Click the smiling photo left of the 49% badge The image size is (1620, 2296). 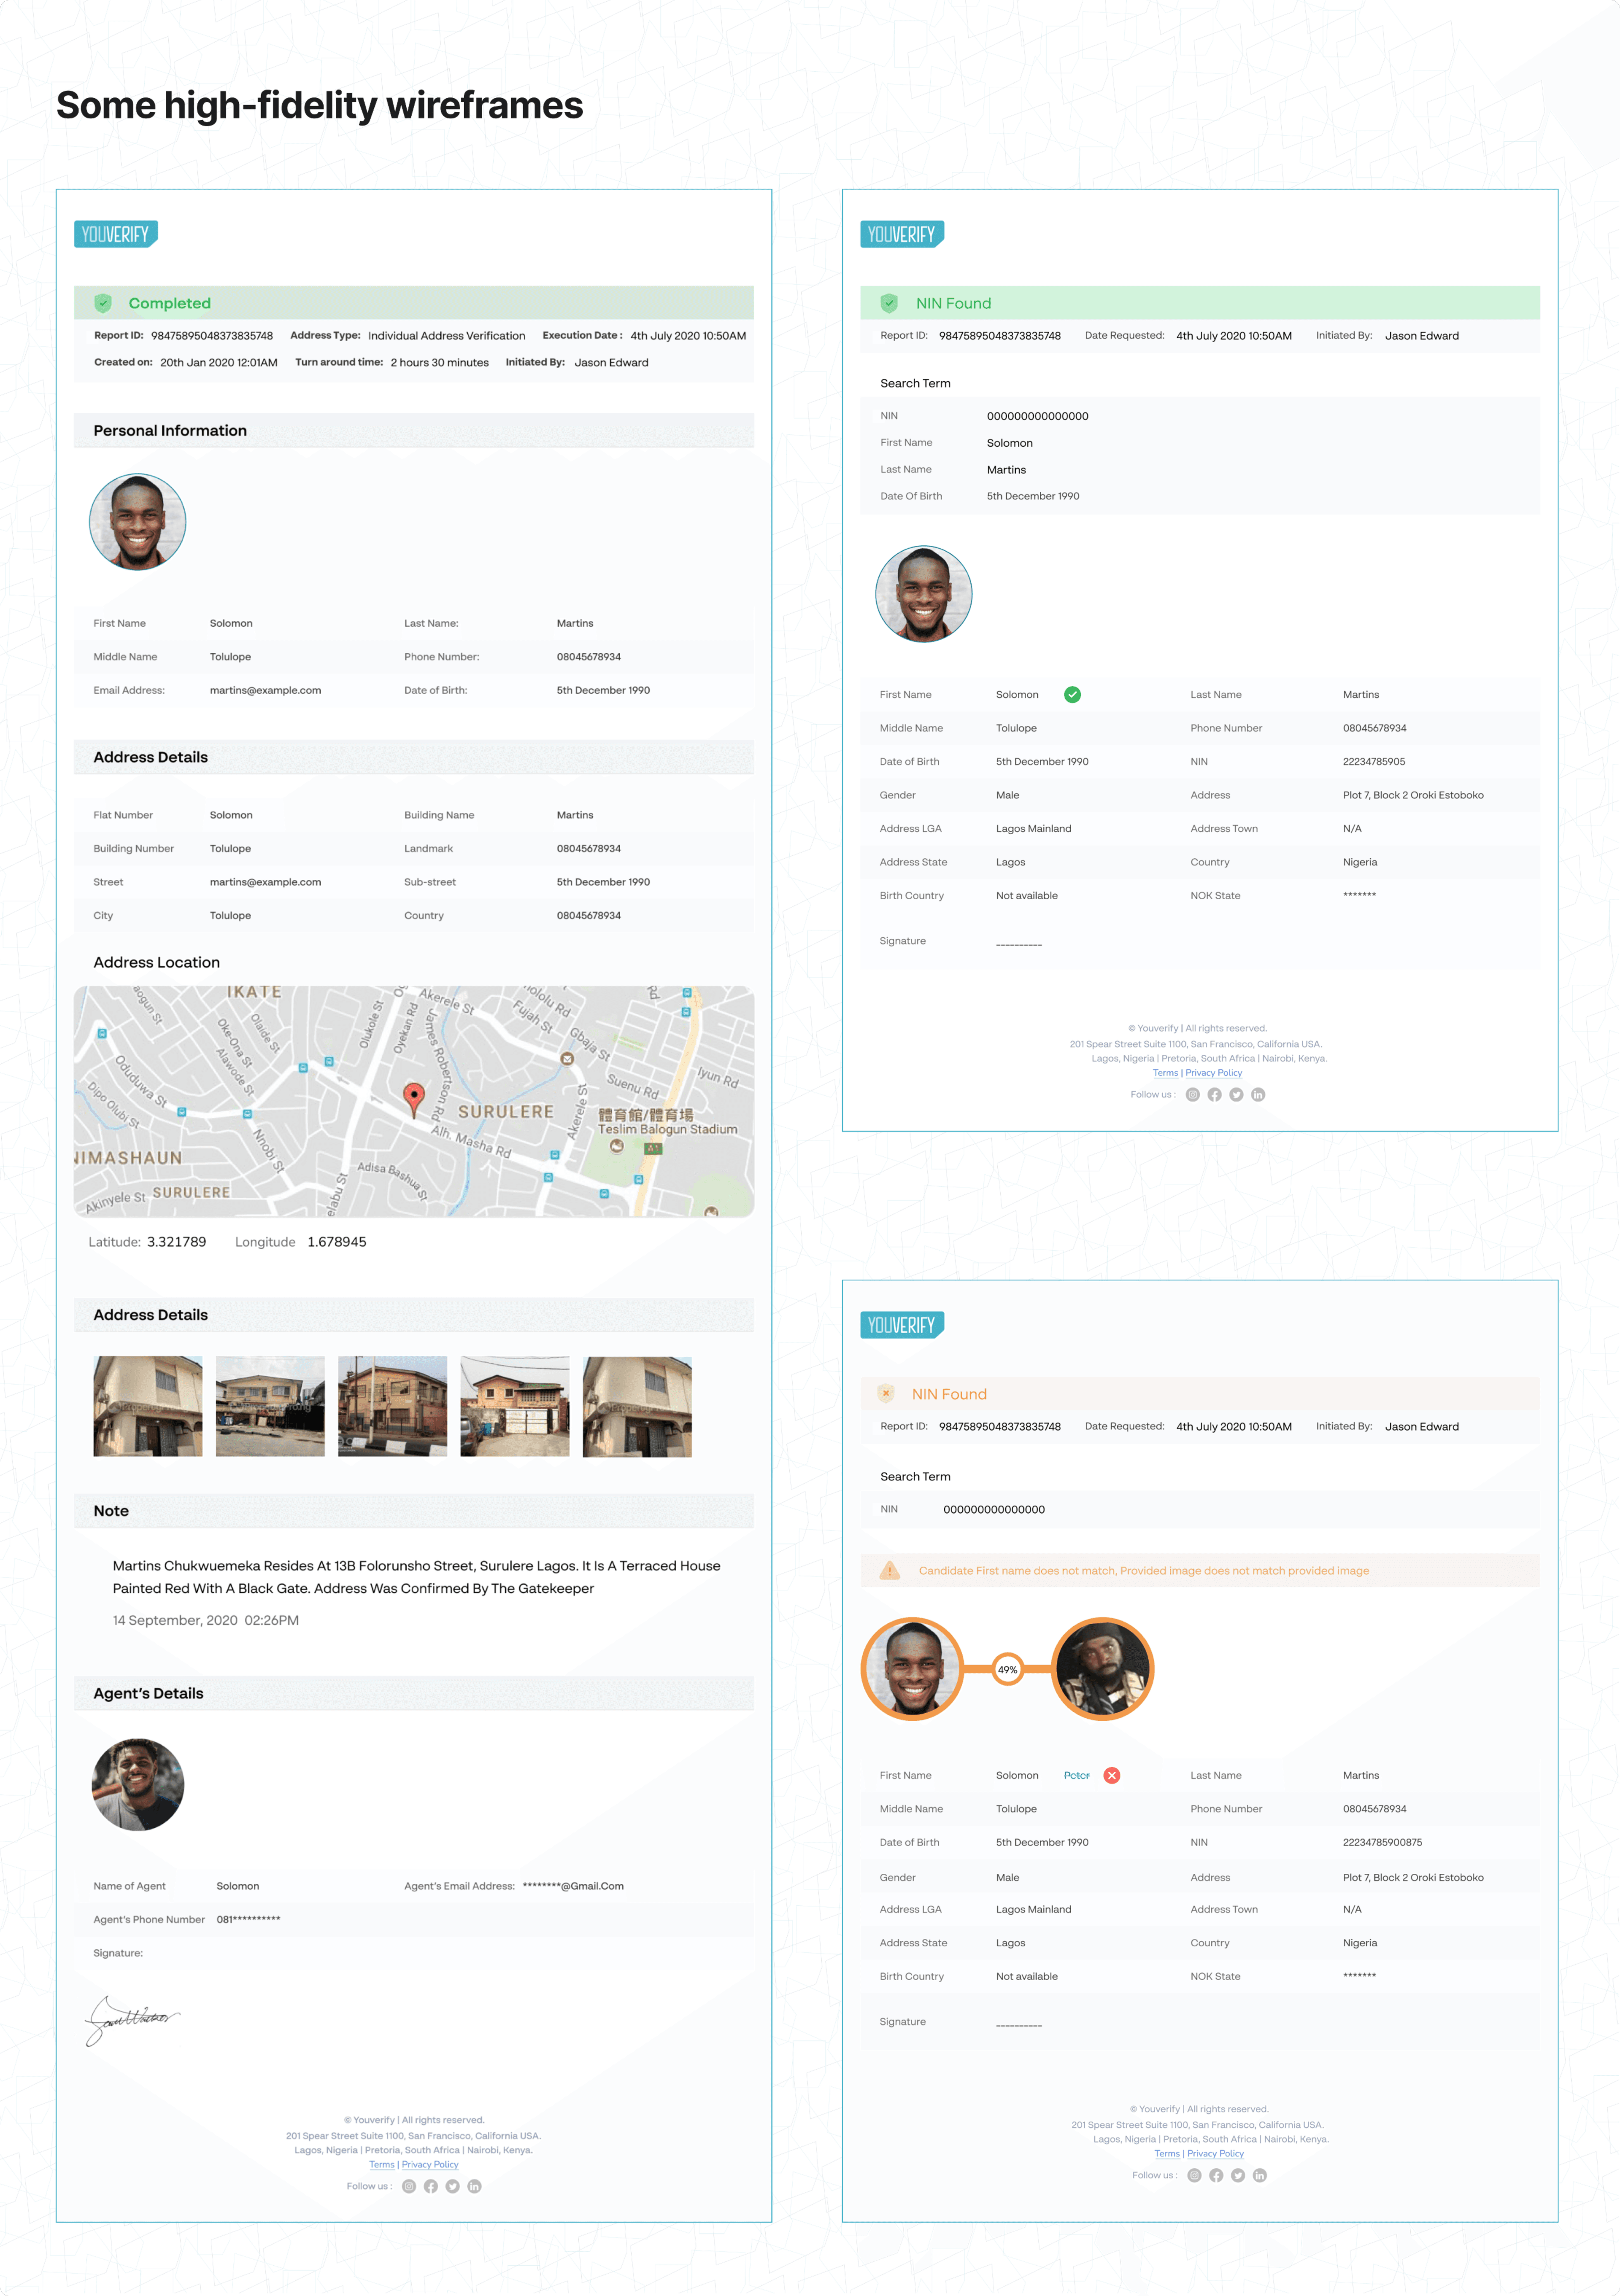click(x=912, y=1669)
